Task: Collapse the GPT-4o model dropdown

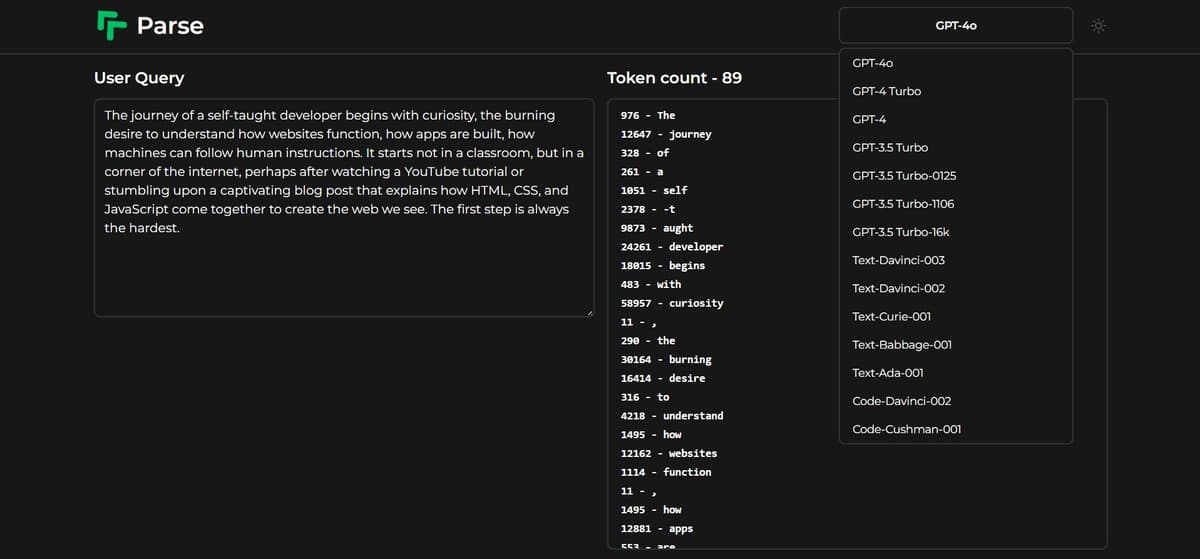Action: tap(955, 26)
